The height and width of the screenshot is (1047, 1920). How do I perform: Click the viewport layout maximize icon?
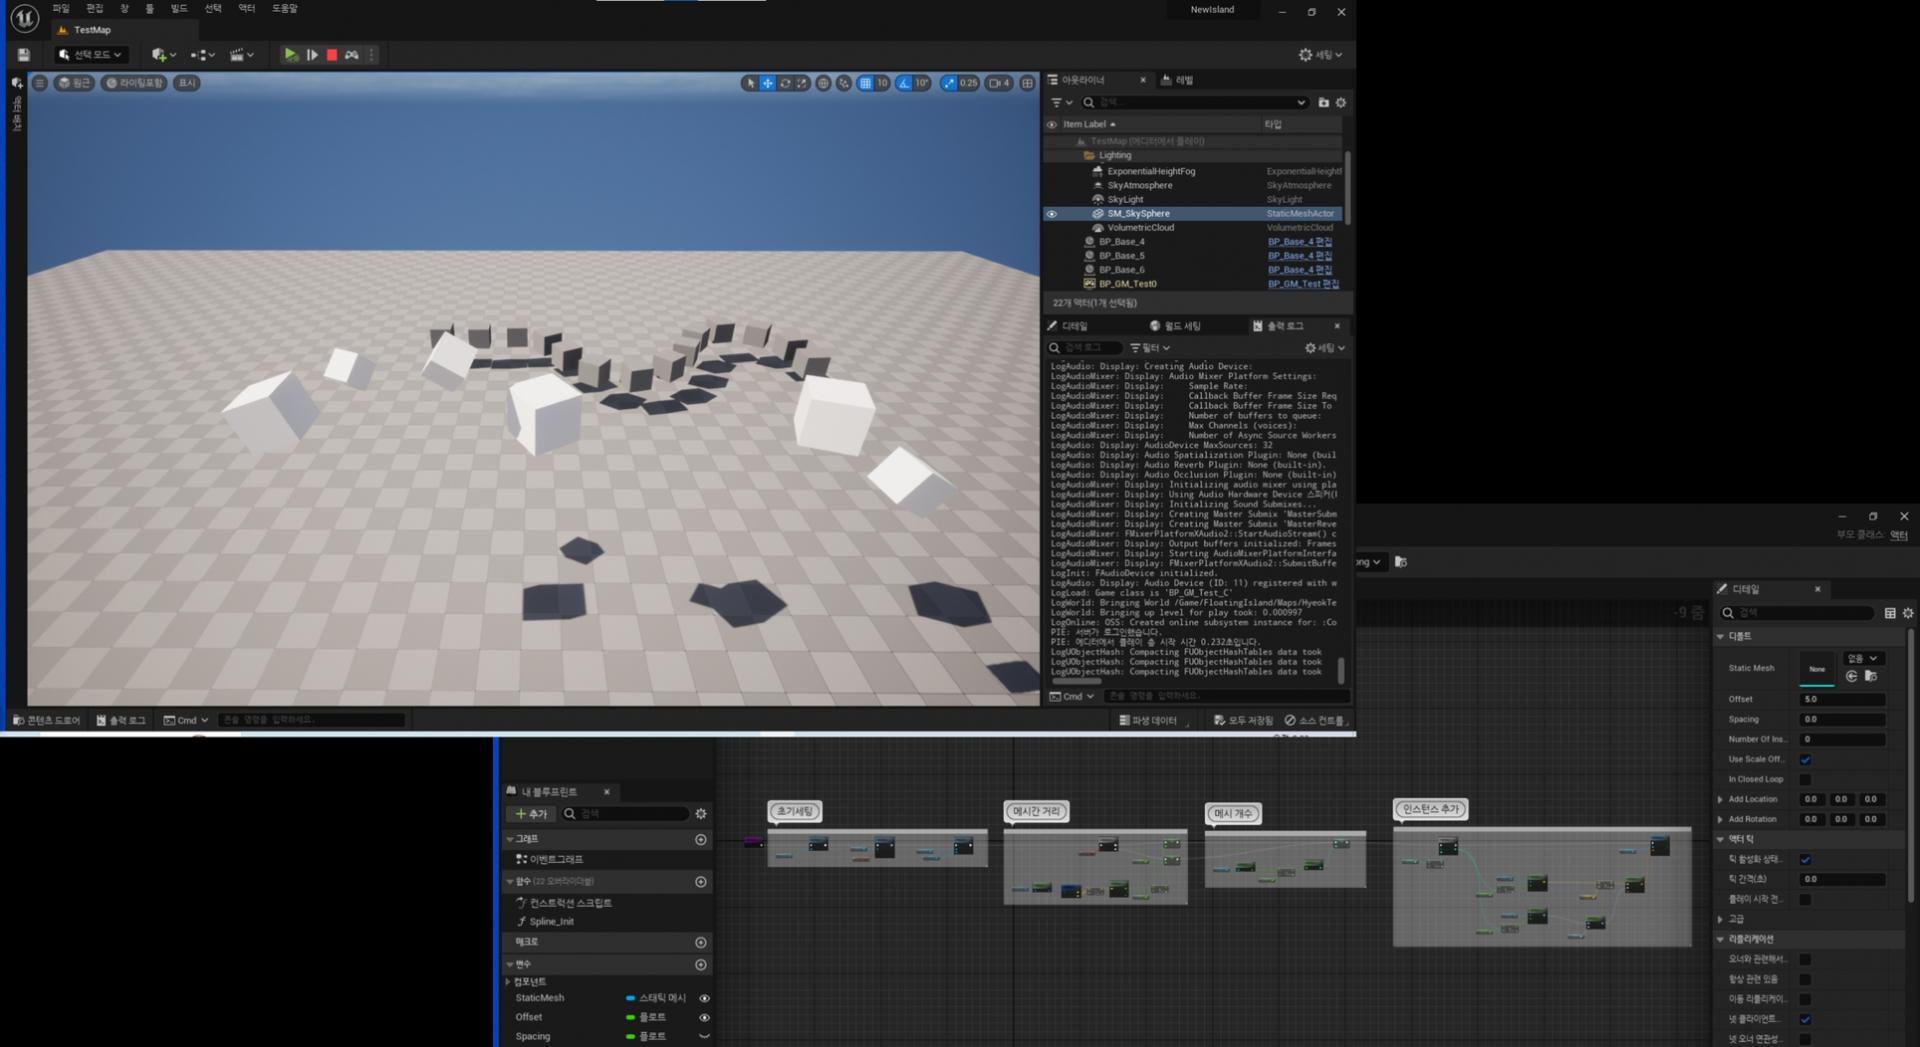point(1027,83)
